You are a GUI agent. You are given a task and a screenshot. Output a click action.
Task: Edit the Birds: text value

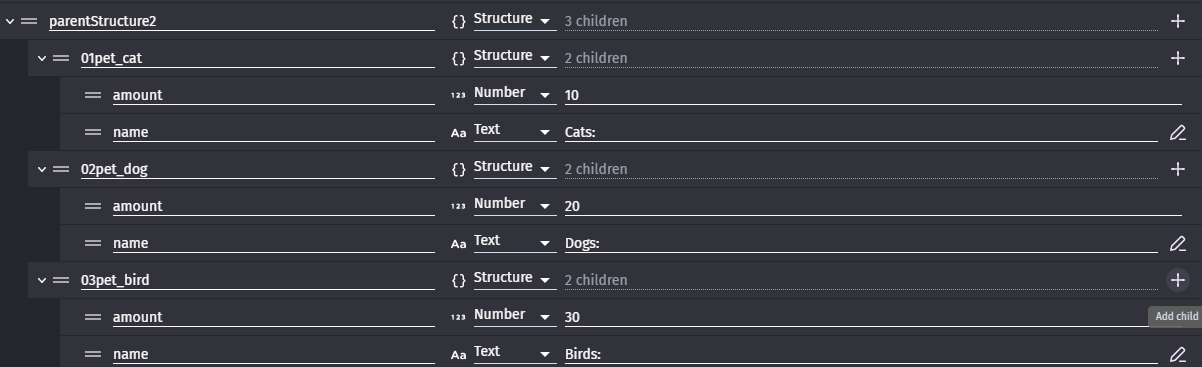click(1177, 354)
